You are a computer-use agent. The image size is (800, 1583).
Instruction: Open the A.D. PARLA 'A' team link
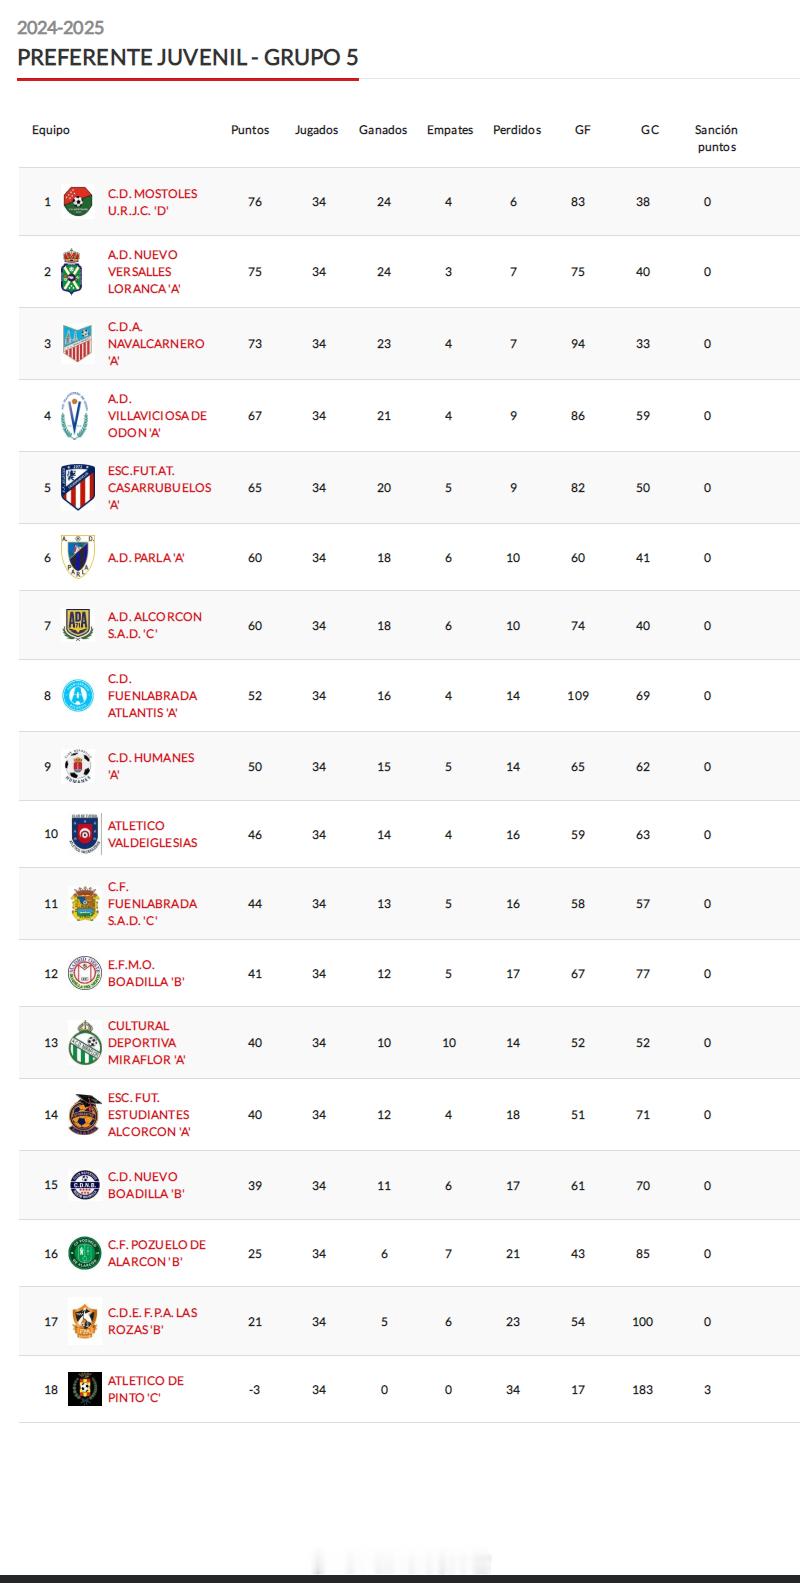[146, 558]
